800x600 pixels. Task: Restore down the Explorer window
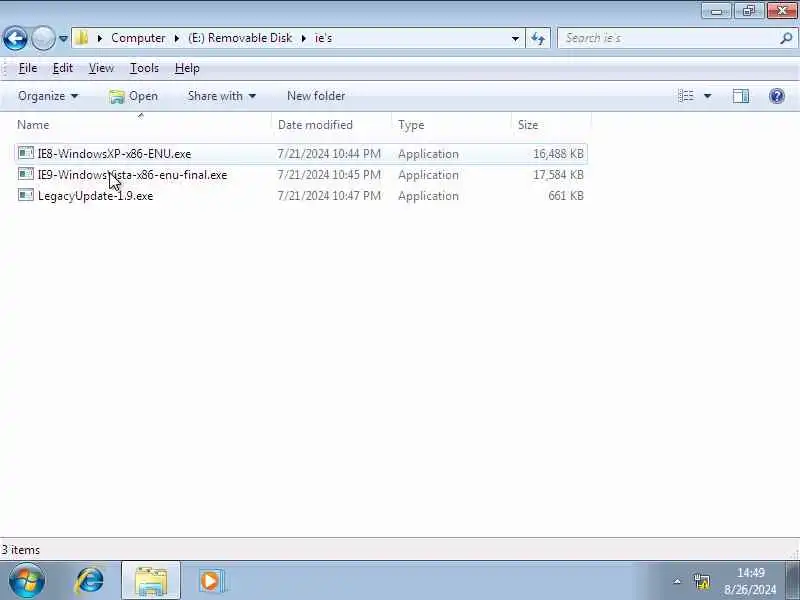[x=748, y=11]
